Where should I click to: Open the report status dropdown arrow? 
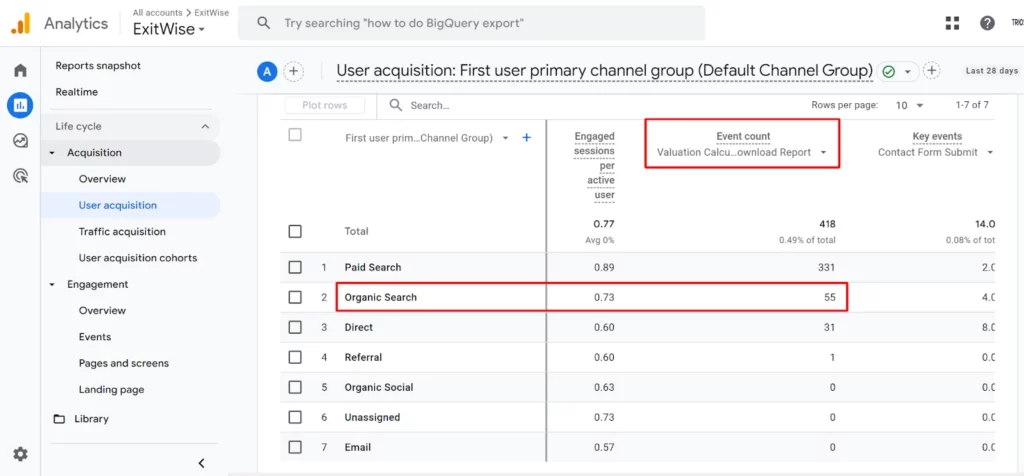coord(907,72)
